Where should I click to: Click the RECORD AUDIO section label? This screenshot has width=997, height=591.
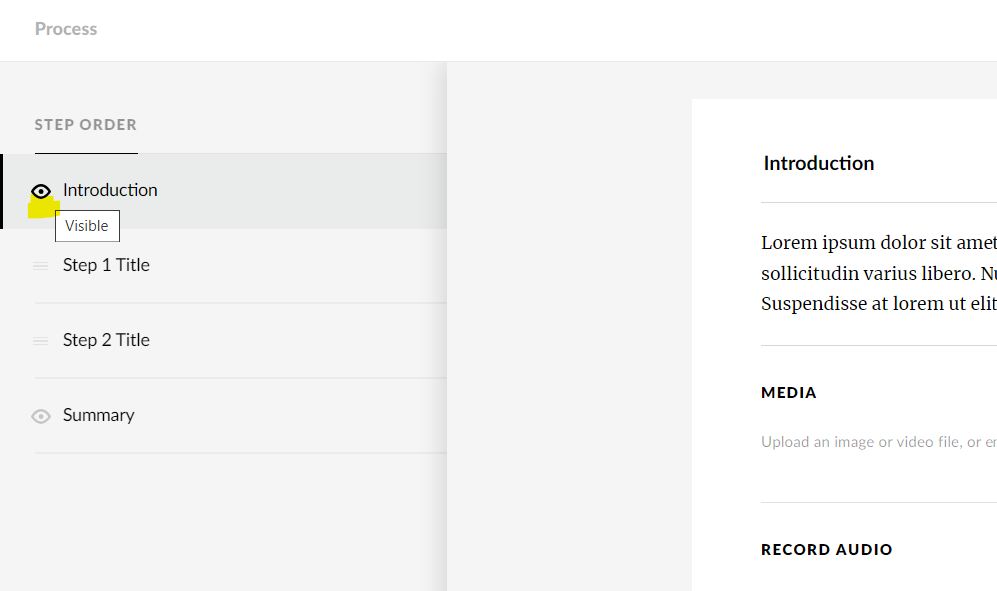[x=826, y=550]
